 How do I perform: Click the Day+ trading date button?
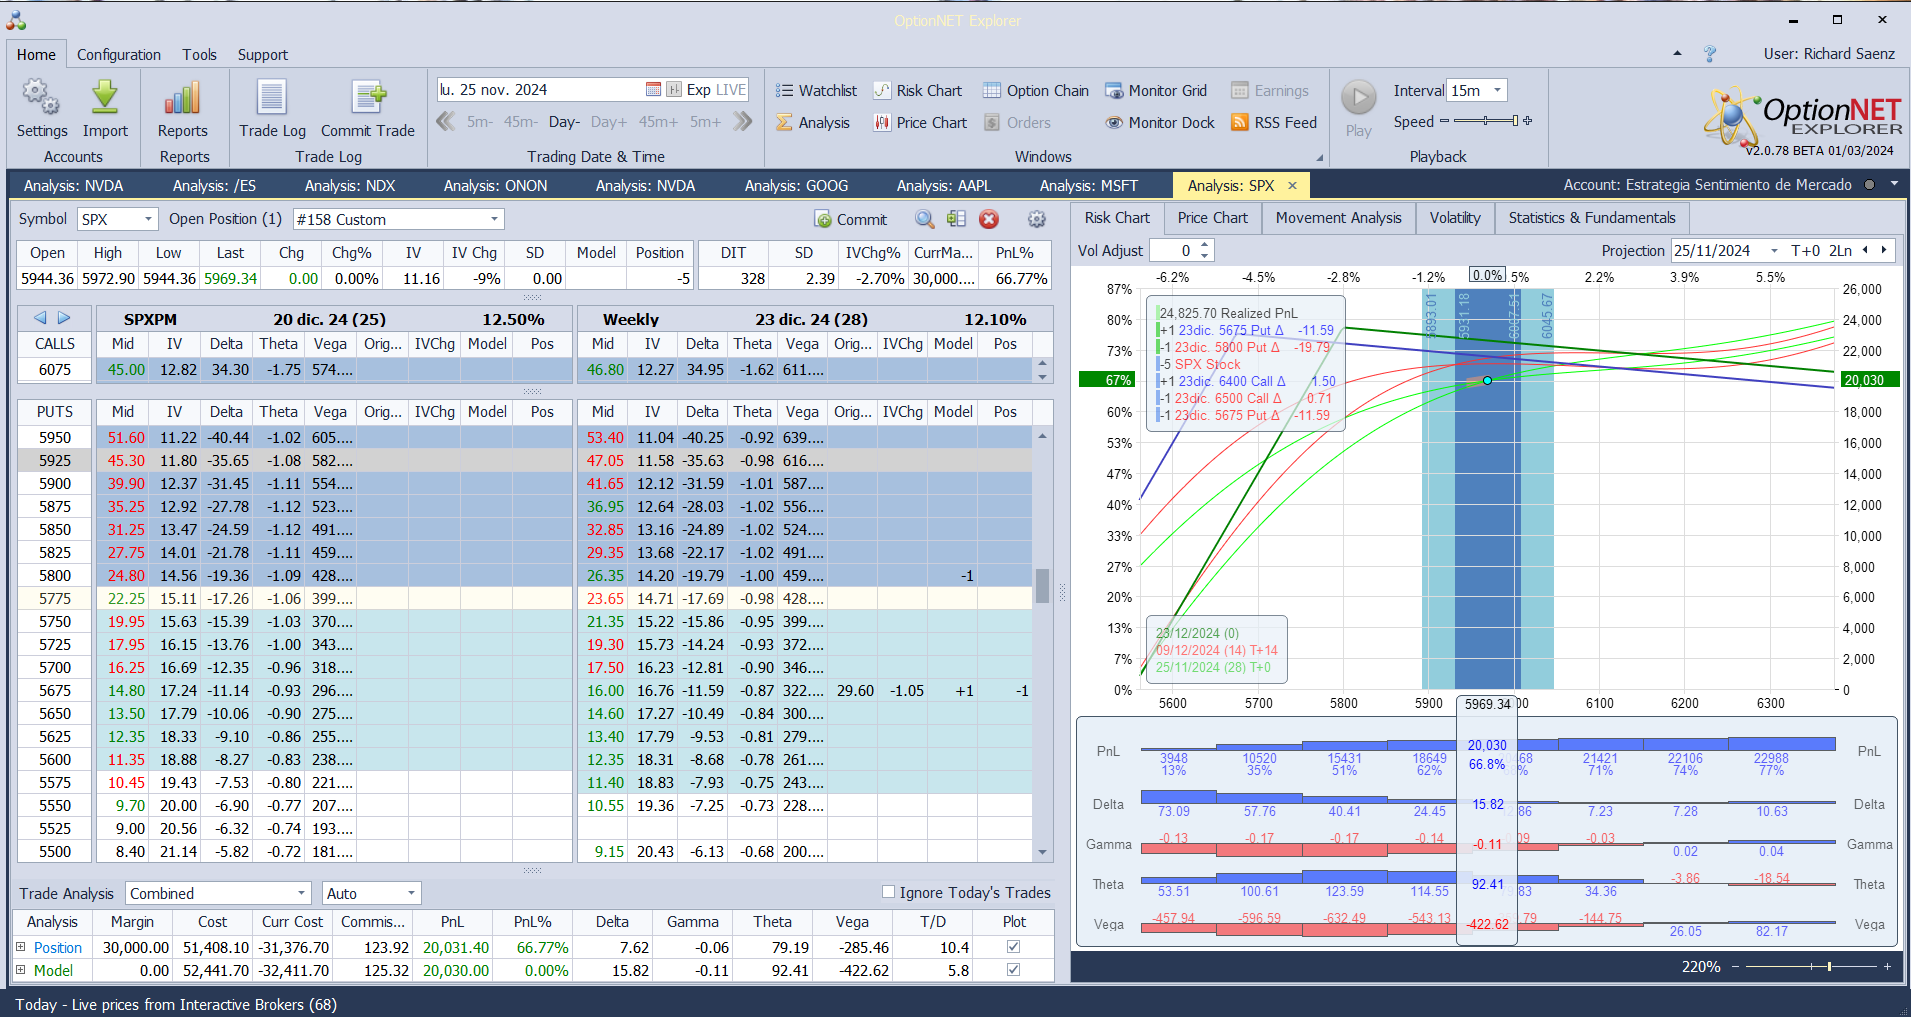click(608, 123)
